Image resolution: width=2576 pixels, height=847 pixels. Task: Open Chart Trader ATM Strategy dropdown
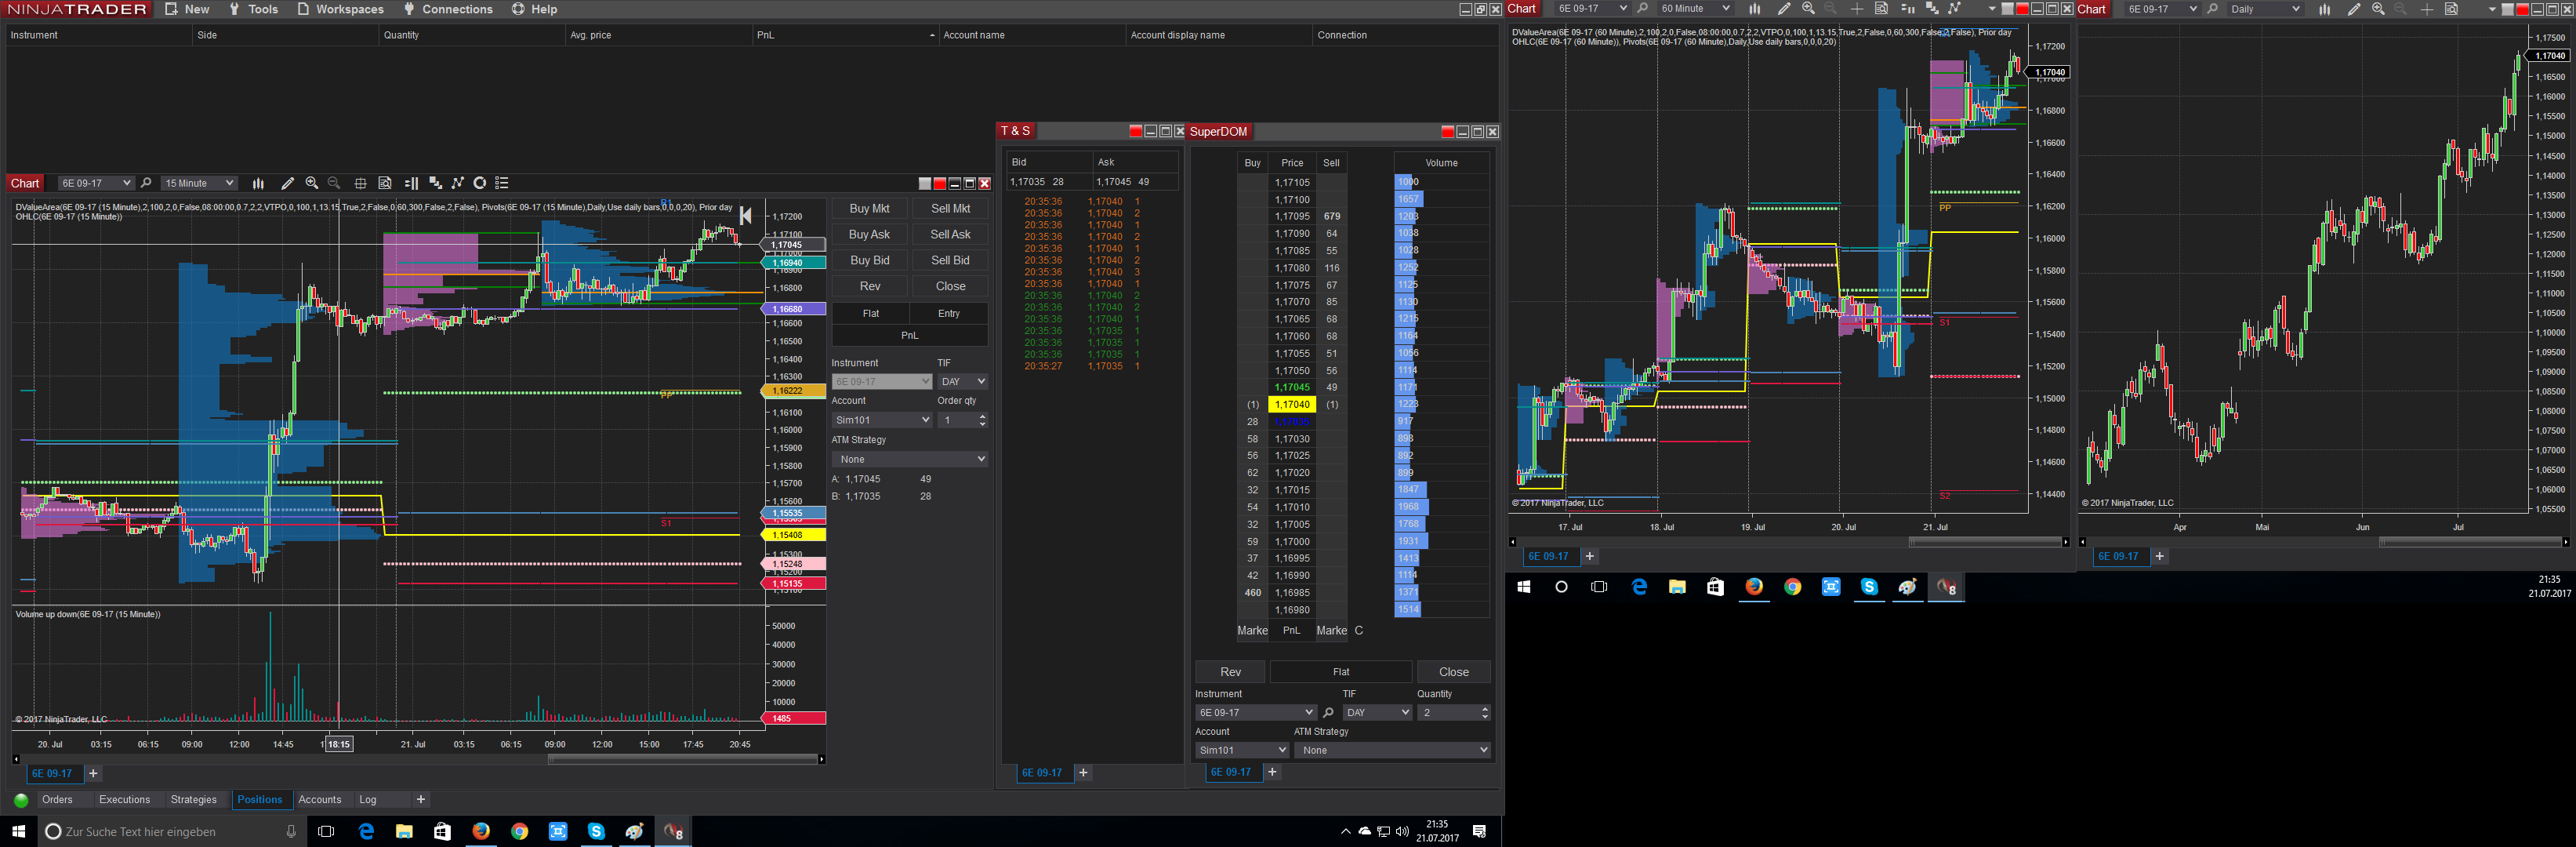click(910, 459)
